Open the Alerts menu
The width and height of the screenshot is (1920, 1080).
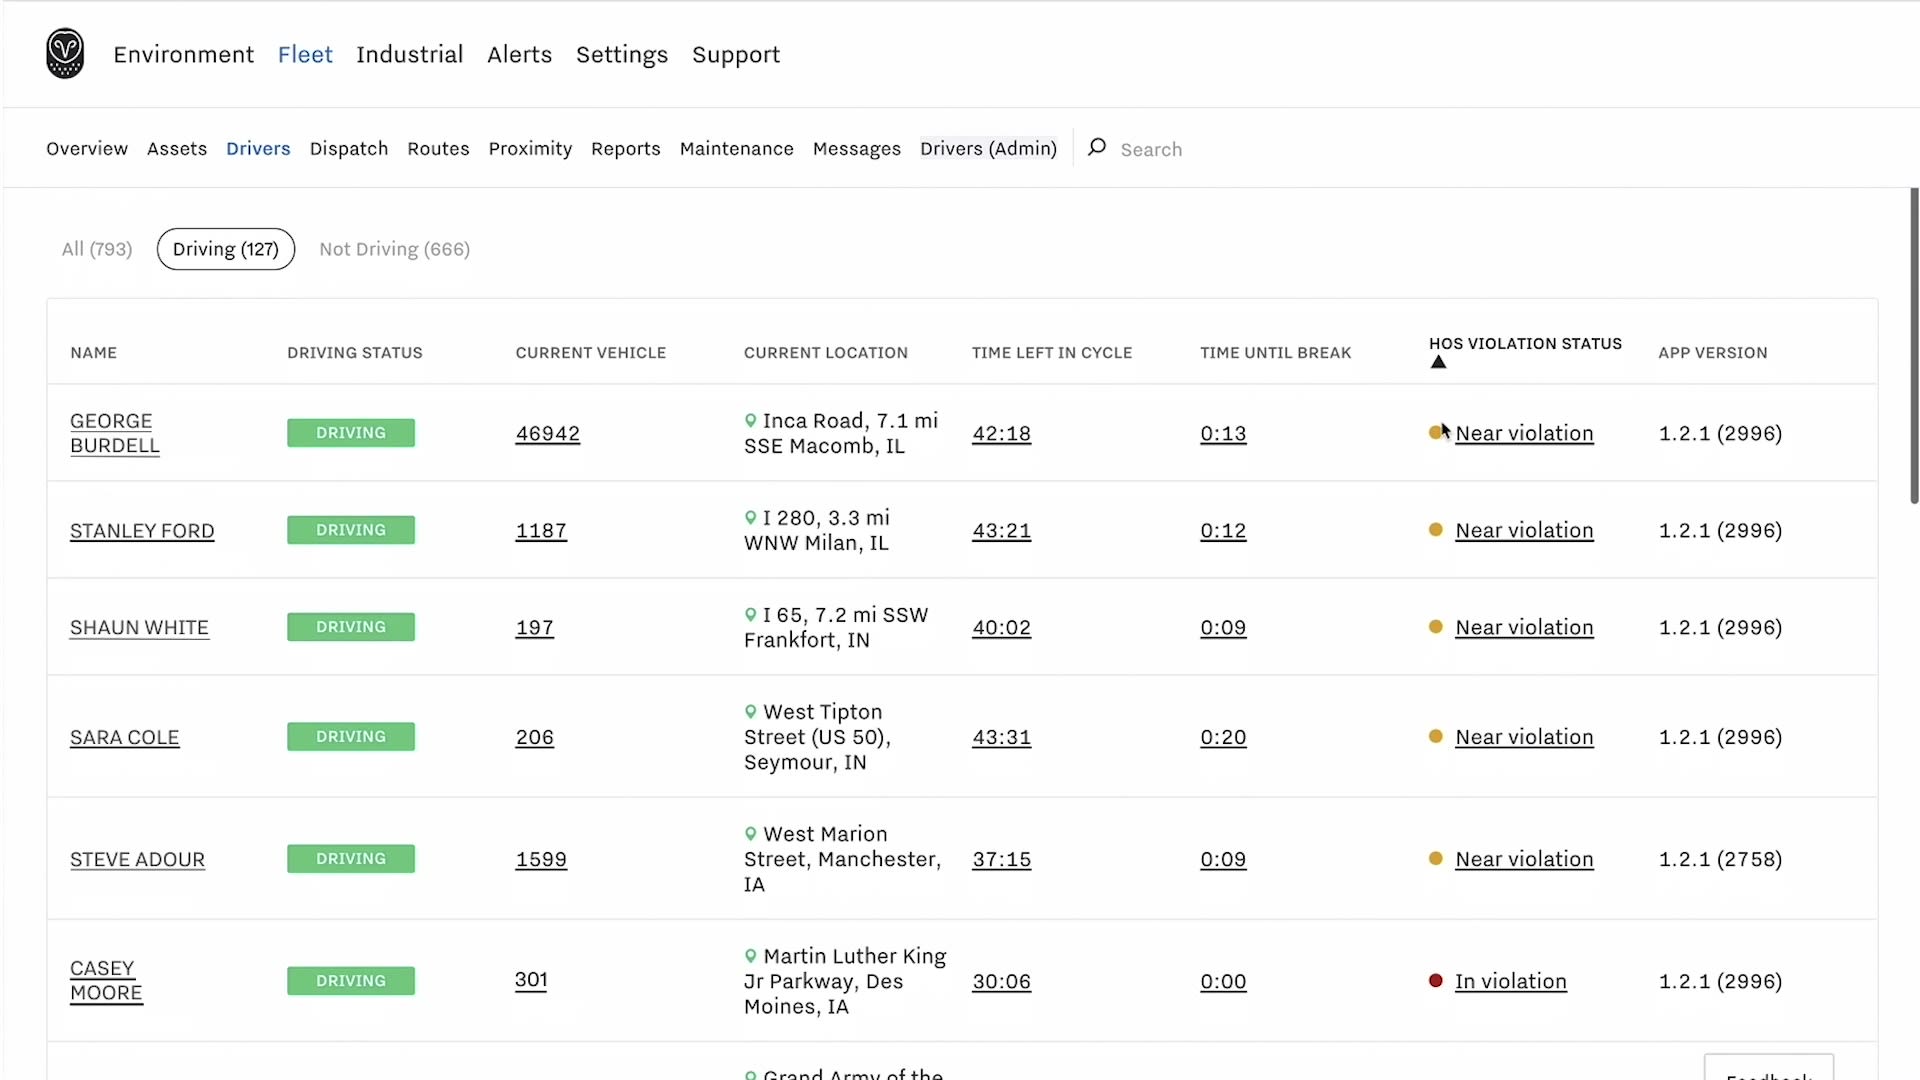(x=519, y=54)
